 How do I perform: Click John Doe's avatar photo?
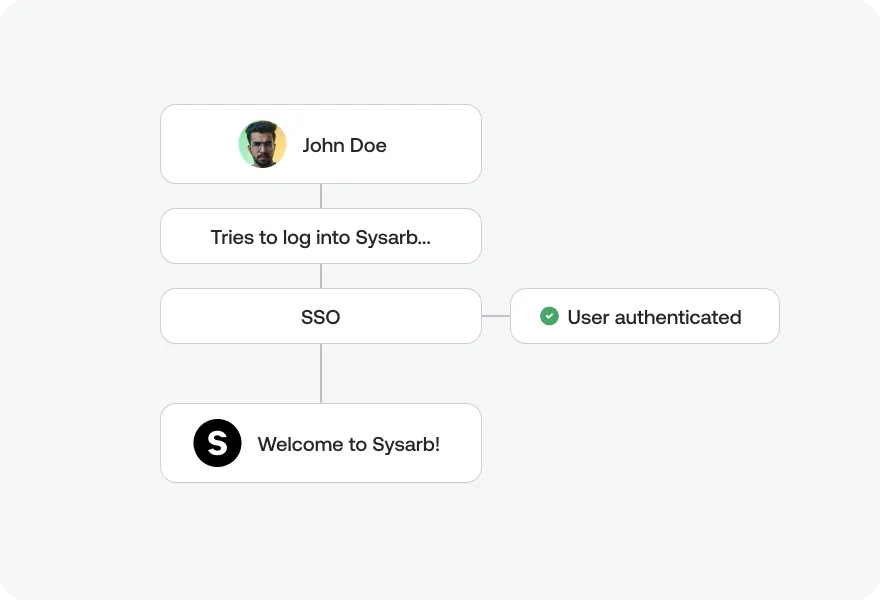tap(262, 144)
